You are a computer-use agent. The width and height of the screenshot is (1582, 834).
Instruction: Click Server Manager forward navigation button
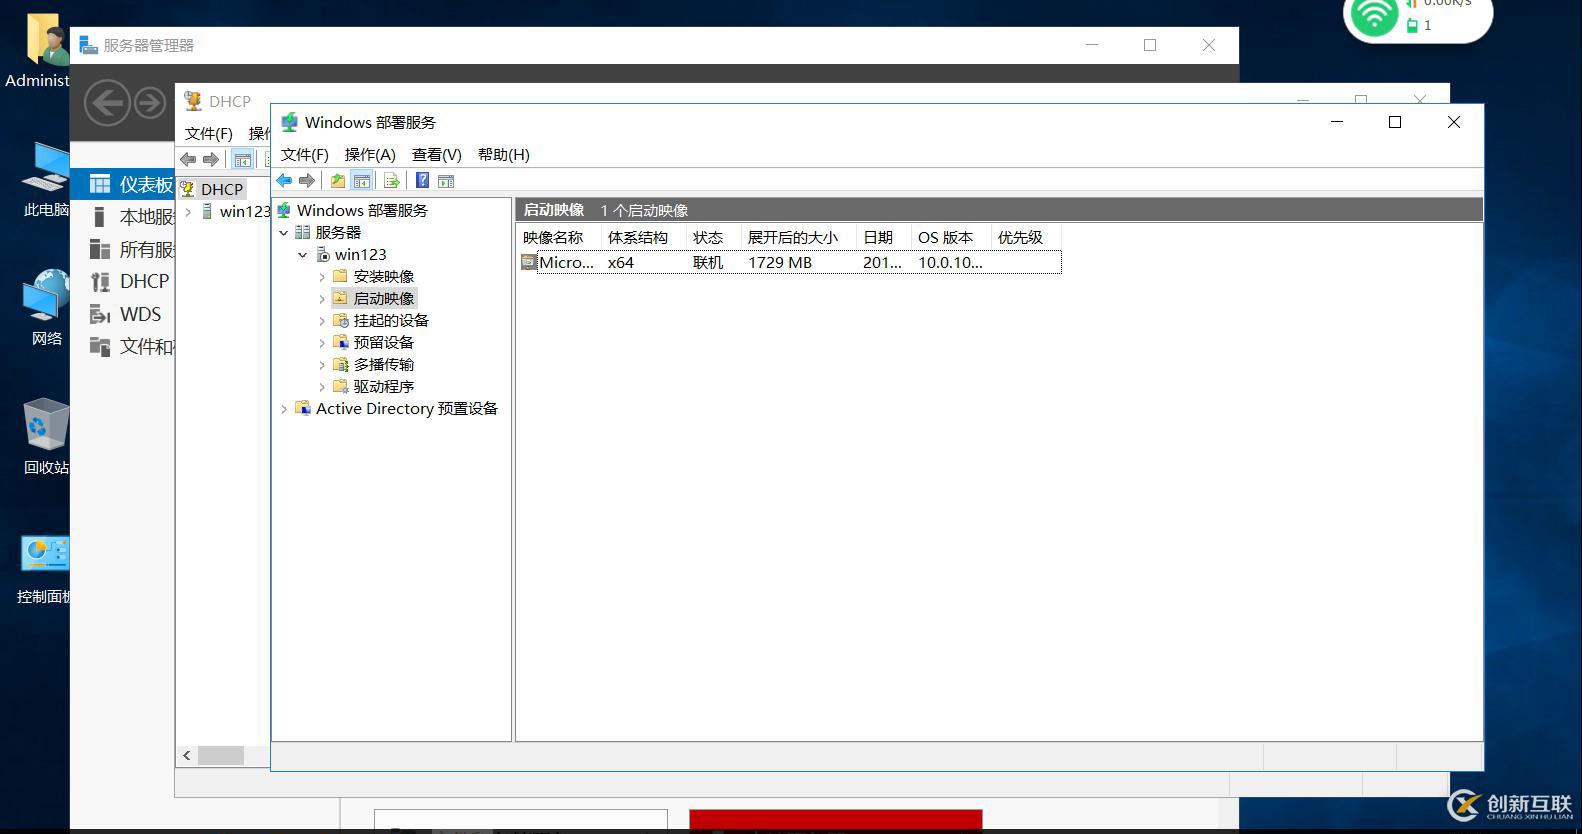pyautogui.click(x=150, y=103)
